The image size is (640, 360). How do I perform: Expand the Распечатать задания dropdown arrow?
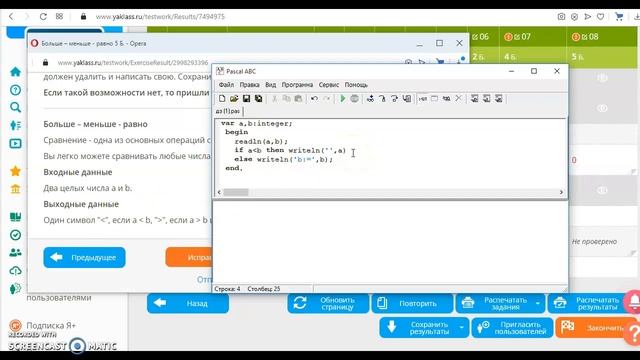pos(538,304)
